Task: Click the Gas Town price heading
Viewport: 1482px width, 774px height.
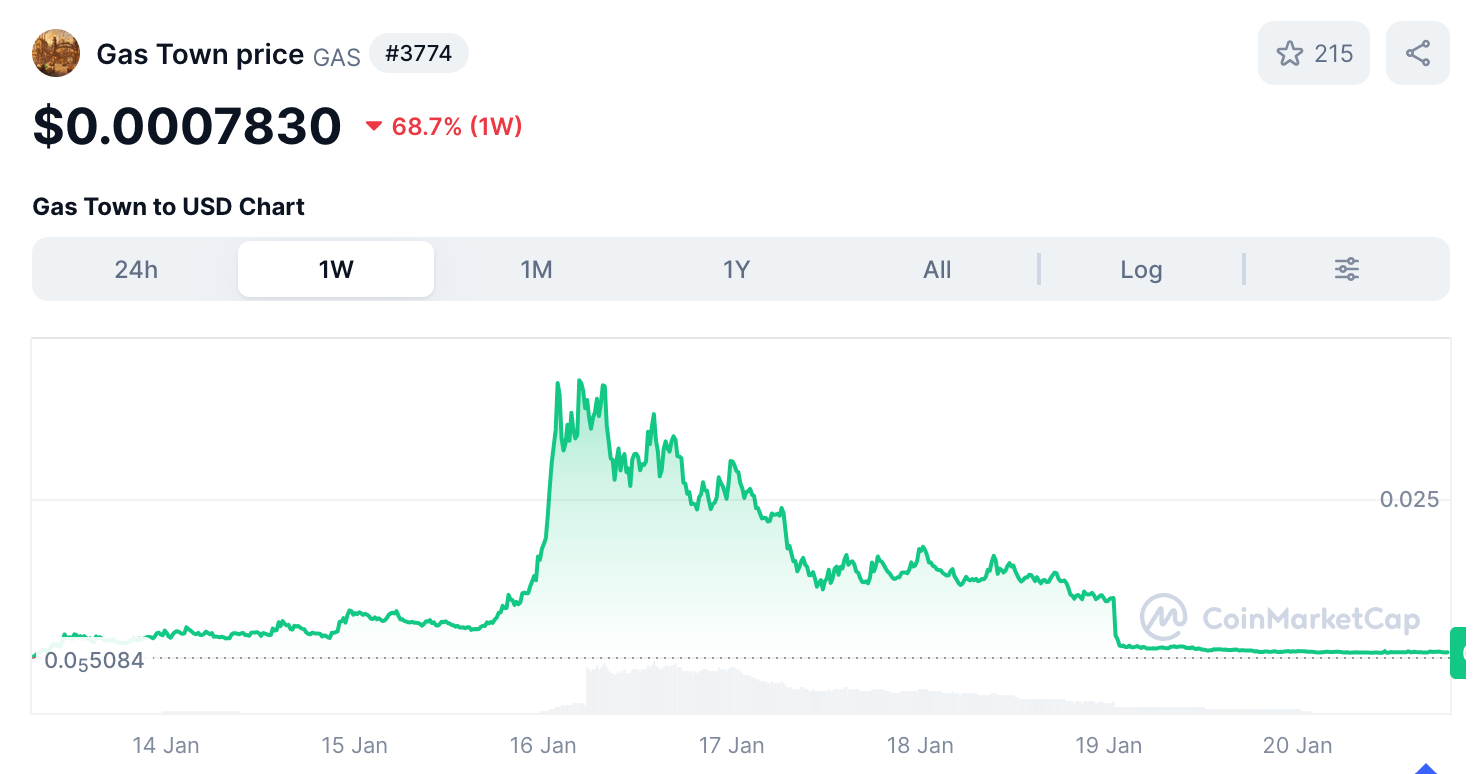Action: point(200,54)
